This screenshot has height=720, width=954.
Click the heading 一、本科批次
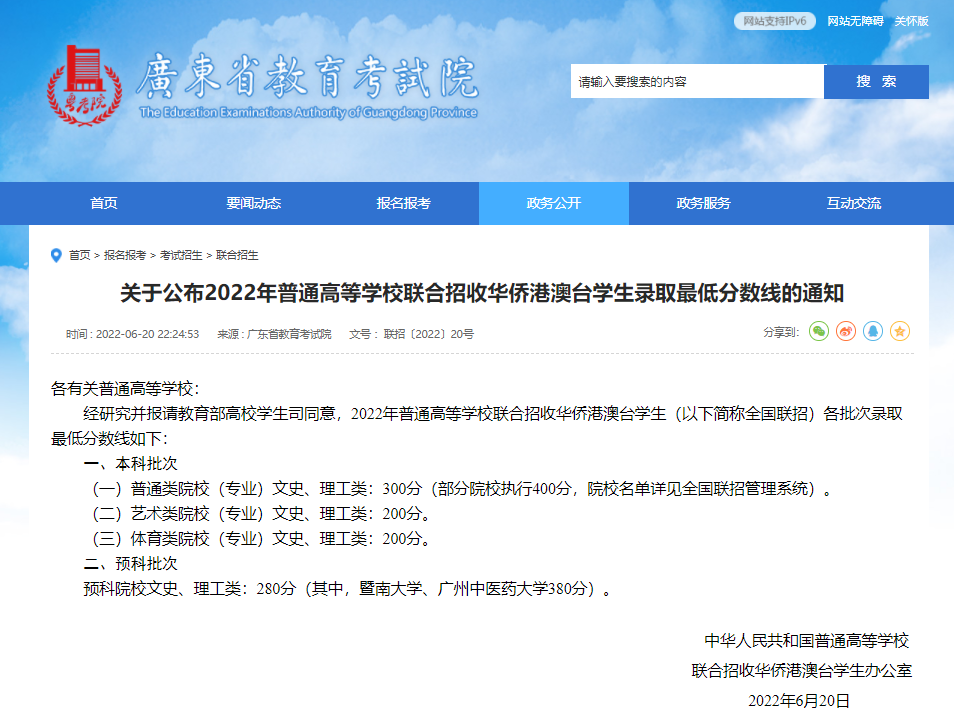pyautogui.click(x=130, y=463)
